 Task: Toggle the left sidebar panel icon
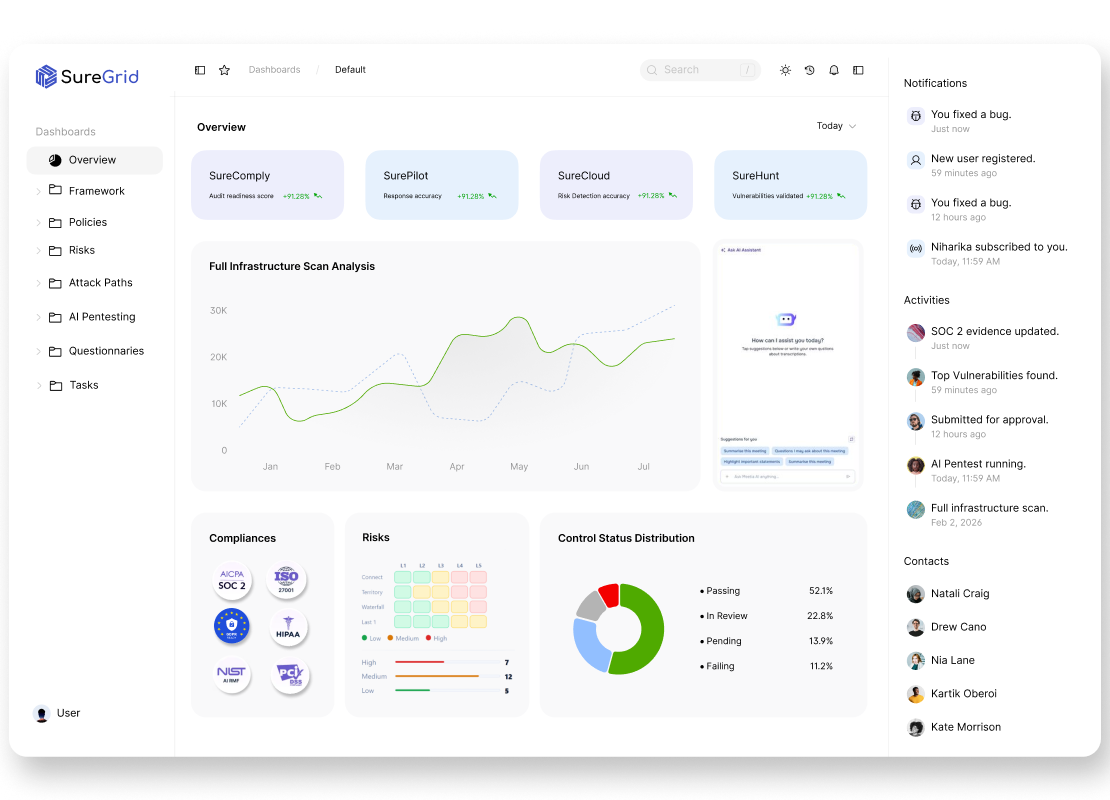[x=200, y=70]
